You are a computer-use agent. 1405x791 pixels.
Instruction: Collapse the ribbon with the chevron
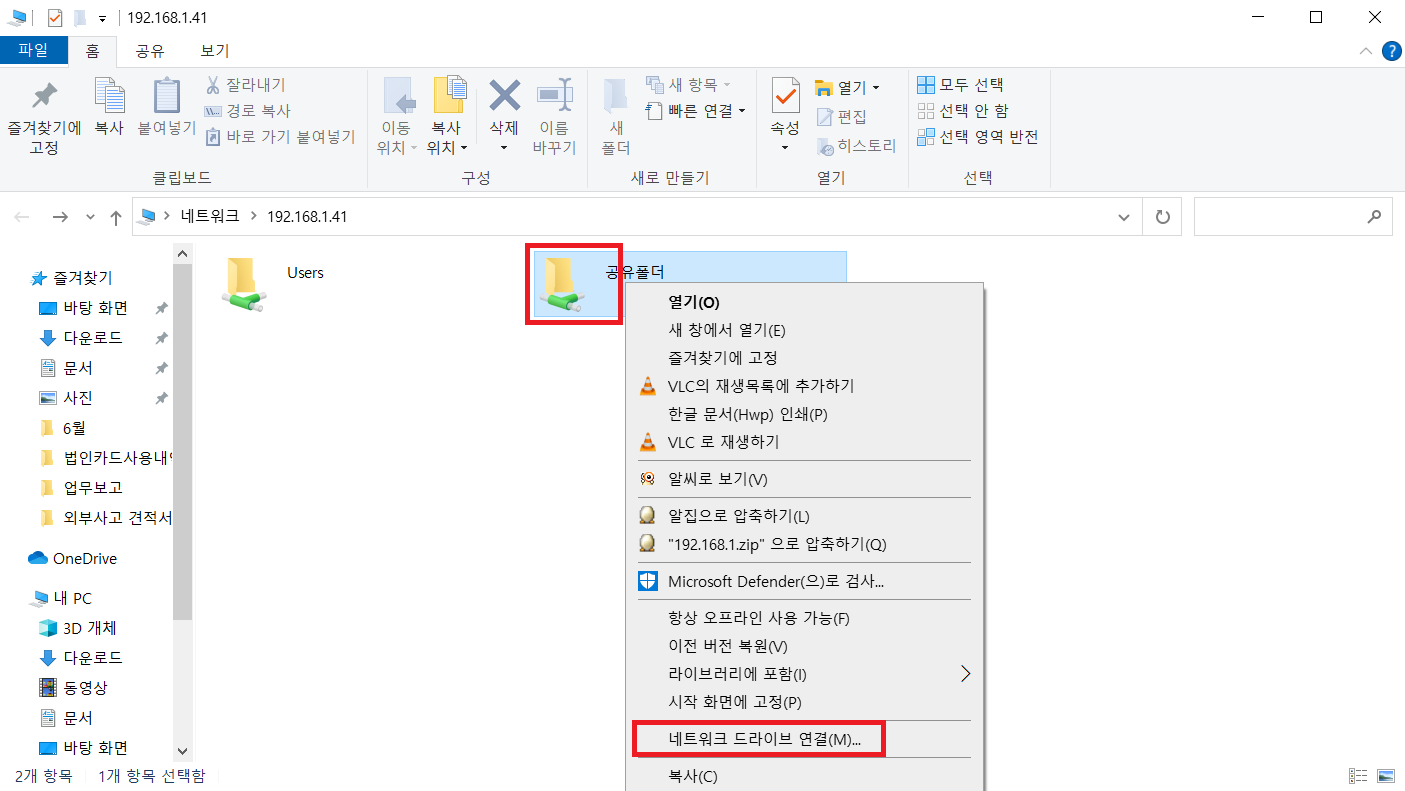click(1366, 51)
